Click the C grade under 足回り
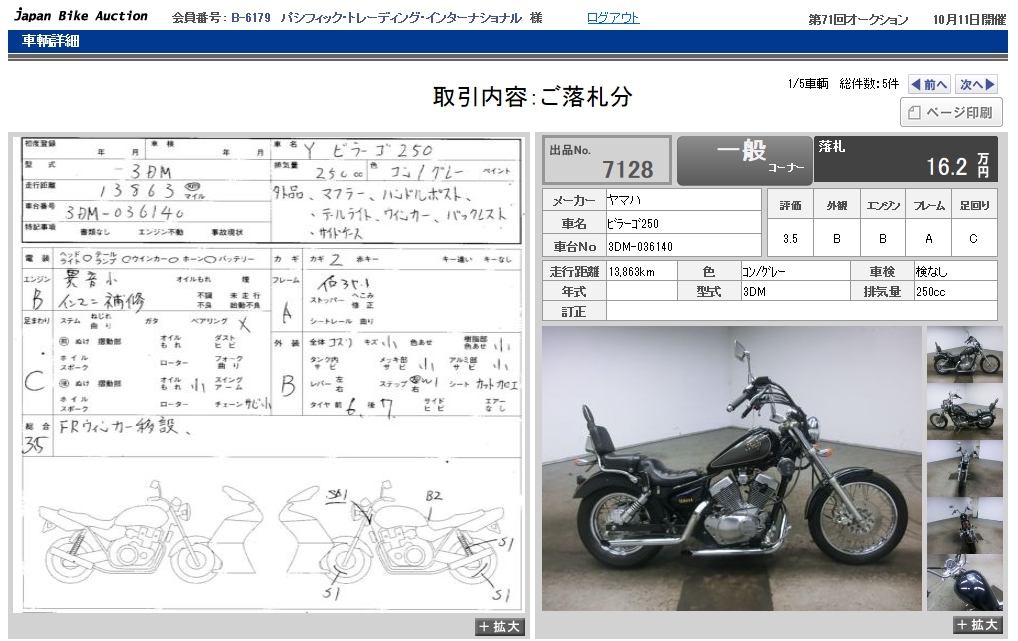The width and height of the screenshot is (1018, 641). (x=973, y=238)
